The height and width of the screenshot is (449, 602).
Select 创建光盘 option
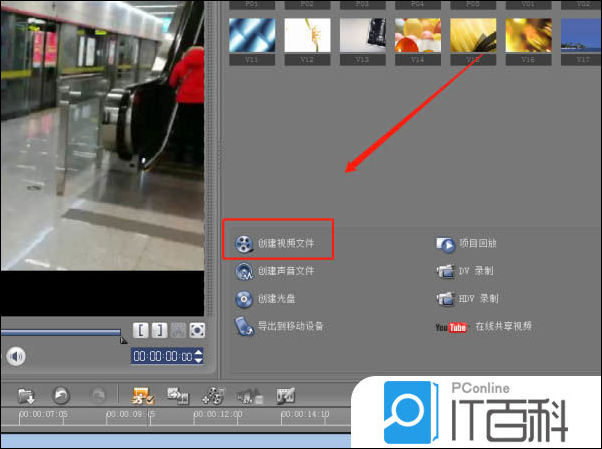coord(276,299)
